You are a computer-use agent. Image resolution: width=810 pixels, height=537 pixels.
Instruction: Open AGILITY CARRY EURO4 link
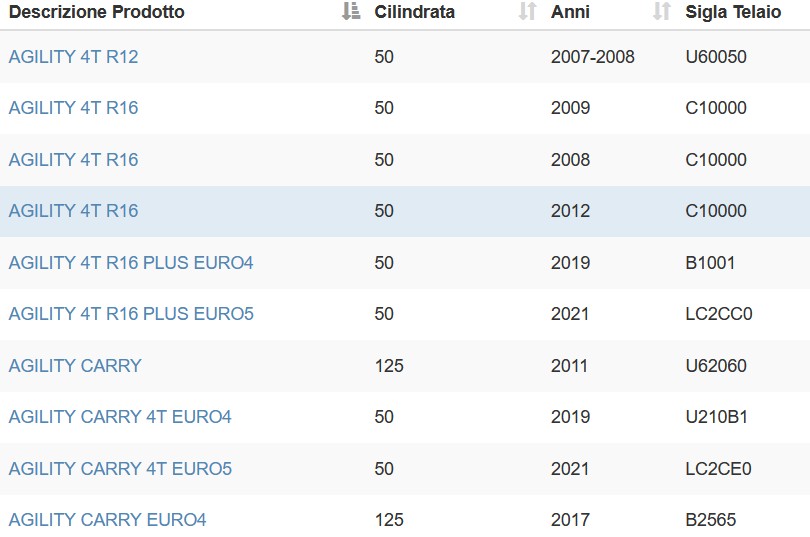click(x=107, y=520)
